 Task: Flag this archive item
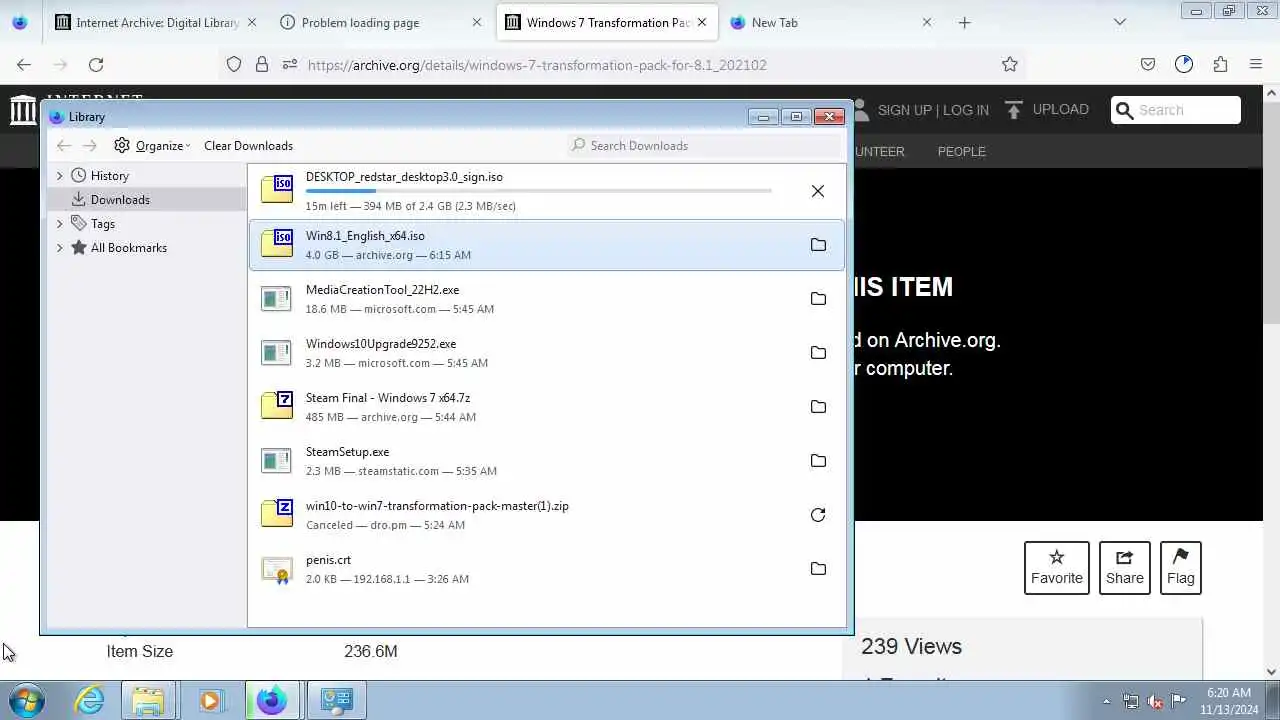tap(1181, 568)
